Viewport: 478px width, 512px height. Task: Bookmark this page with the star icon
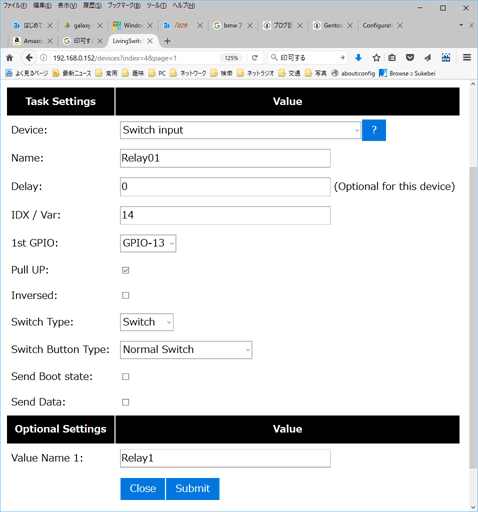(376, 58)
